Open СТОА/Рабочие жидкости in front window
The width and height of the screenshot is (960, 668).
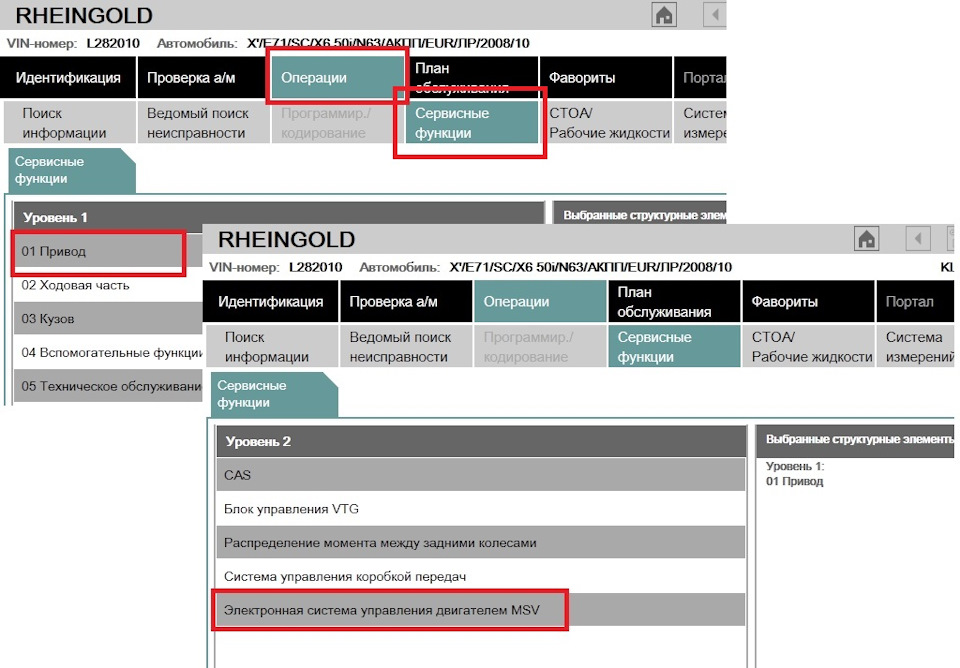click(808, 347)
